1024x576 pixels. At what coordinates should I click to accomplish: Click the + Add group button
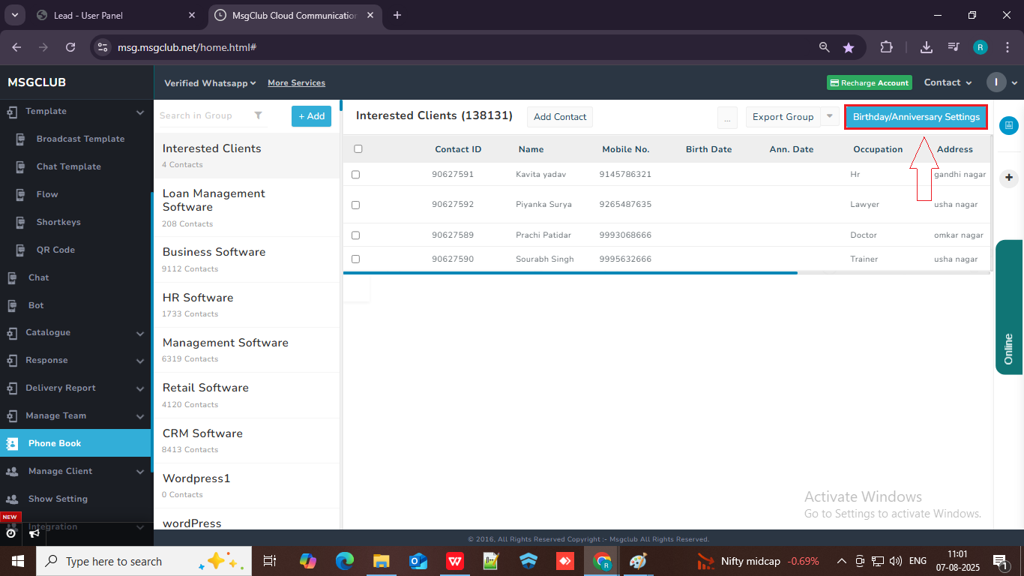(x=312, y=116)
